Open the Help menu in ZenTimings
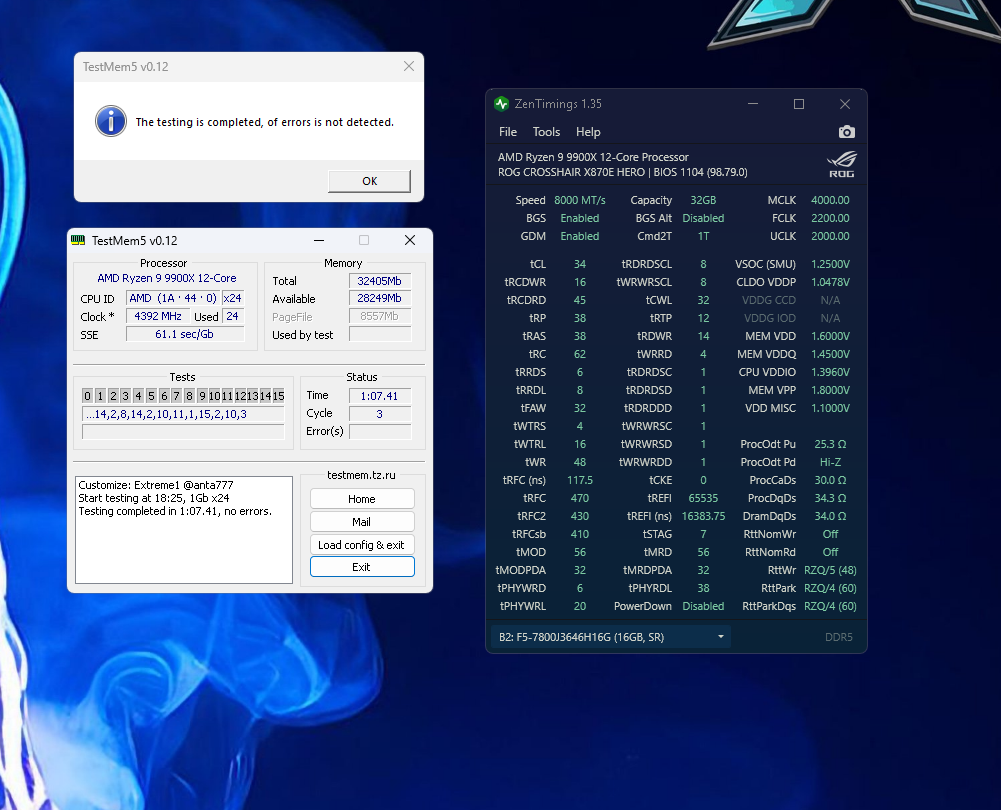 588,132
